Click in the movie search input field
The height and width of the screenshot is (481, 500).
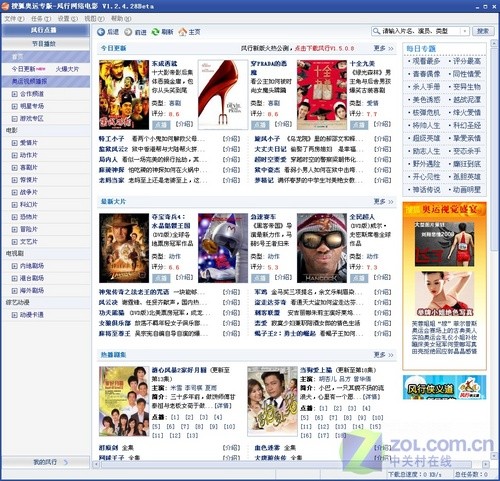pyautogui.click(x=421, y=31)
